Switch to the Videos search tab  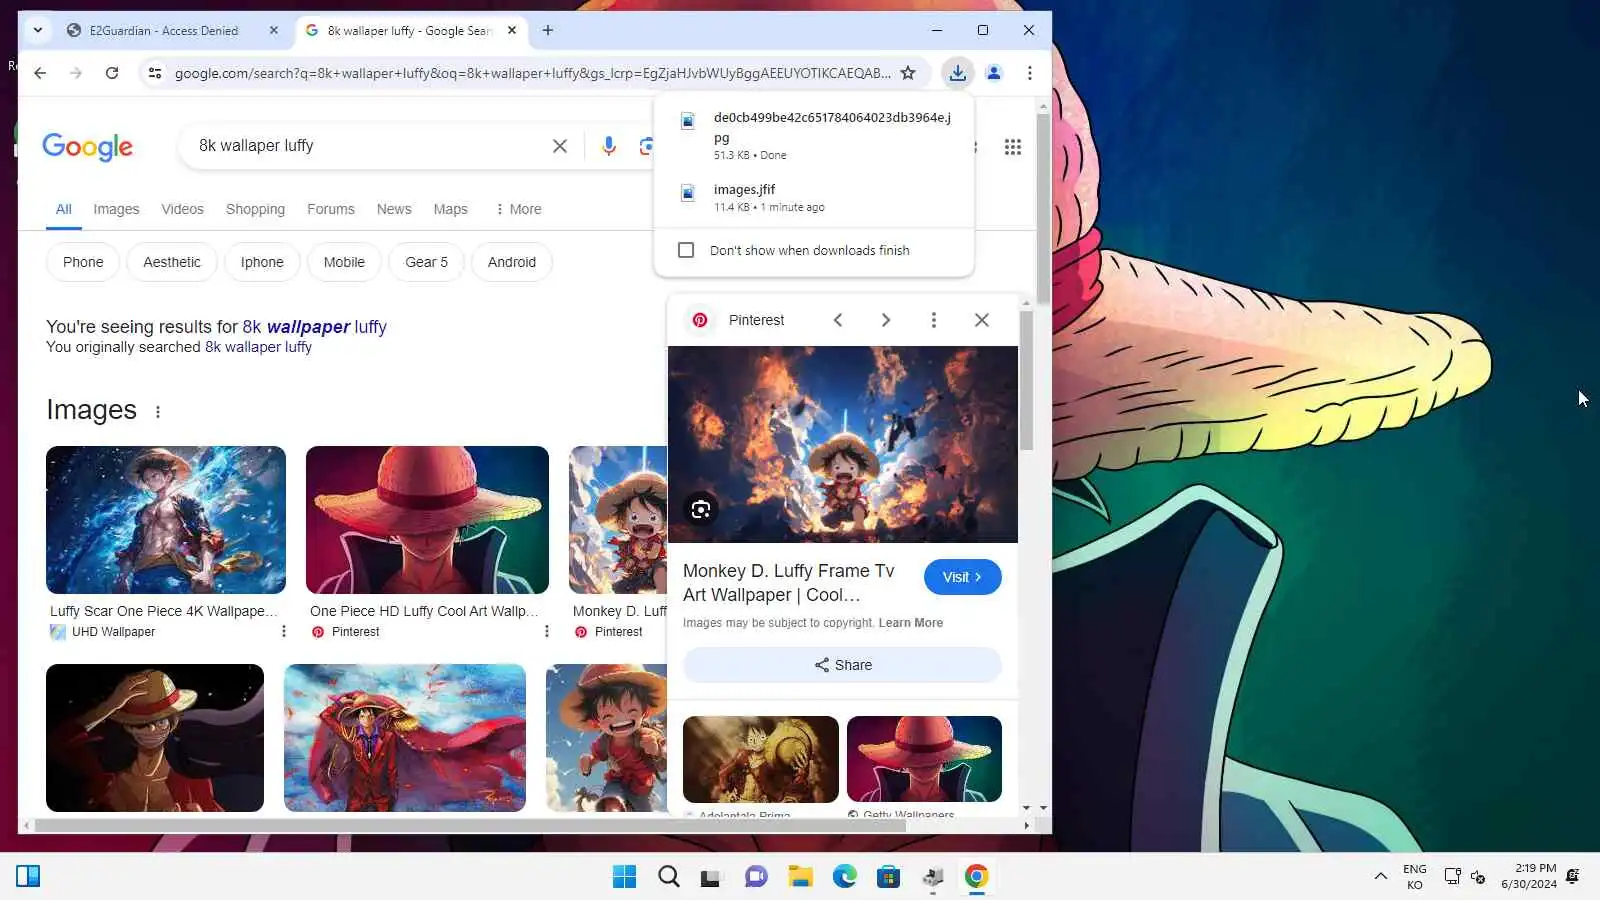click(182, 209)
